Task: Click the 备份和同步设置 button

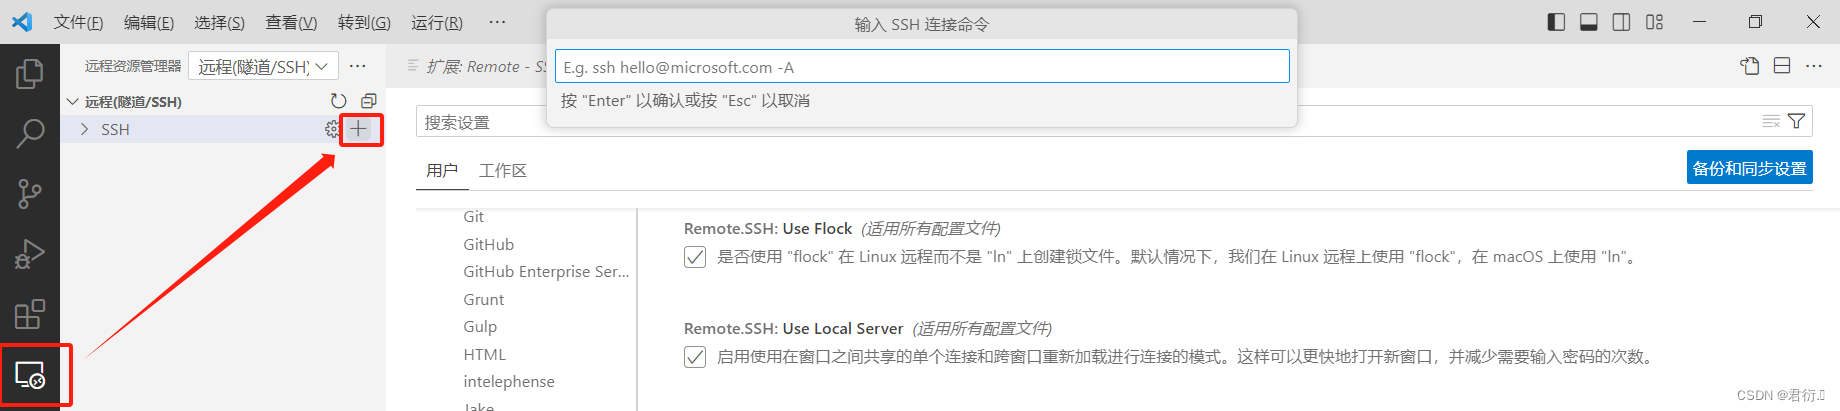Action: click(1749, 168)
